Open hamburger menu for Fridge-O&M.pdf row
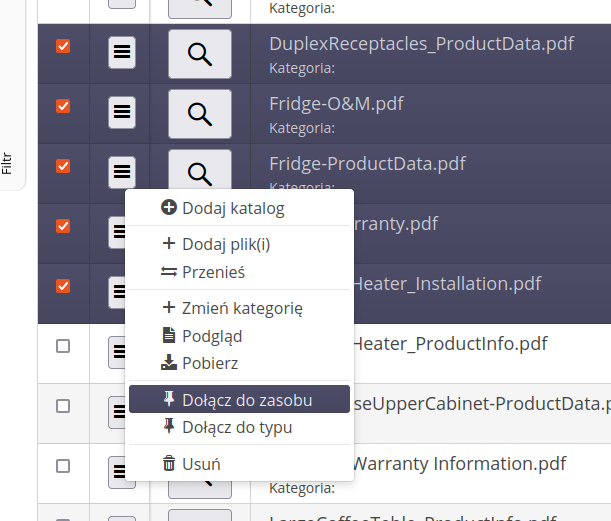The image size is (611, 521). point(121,113)
